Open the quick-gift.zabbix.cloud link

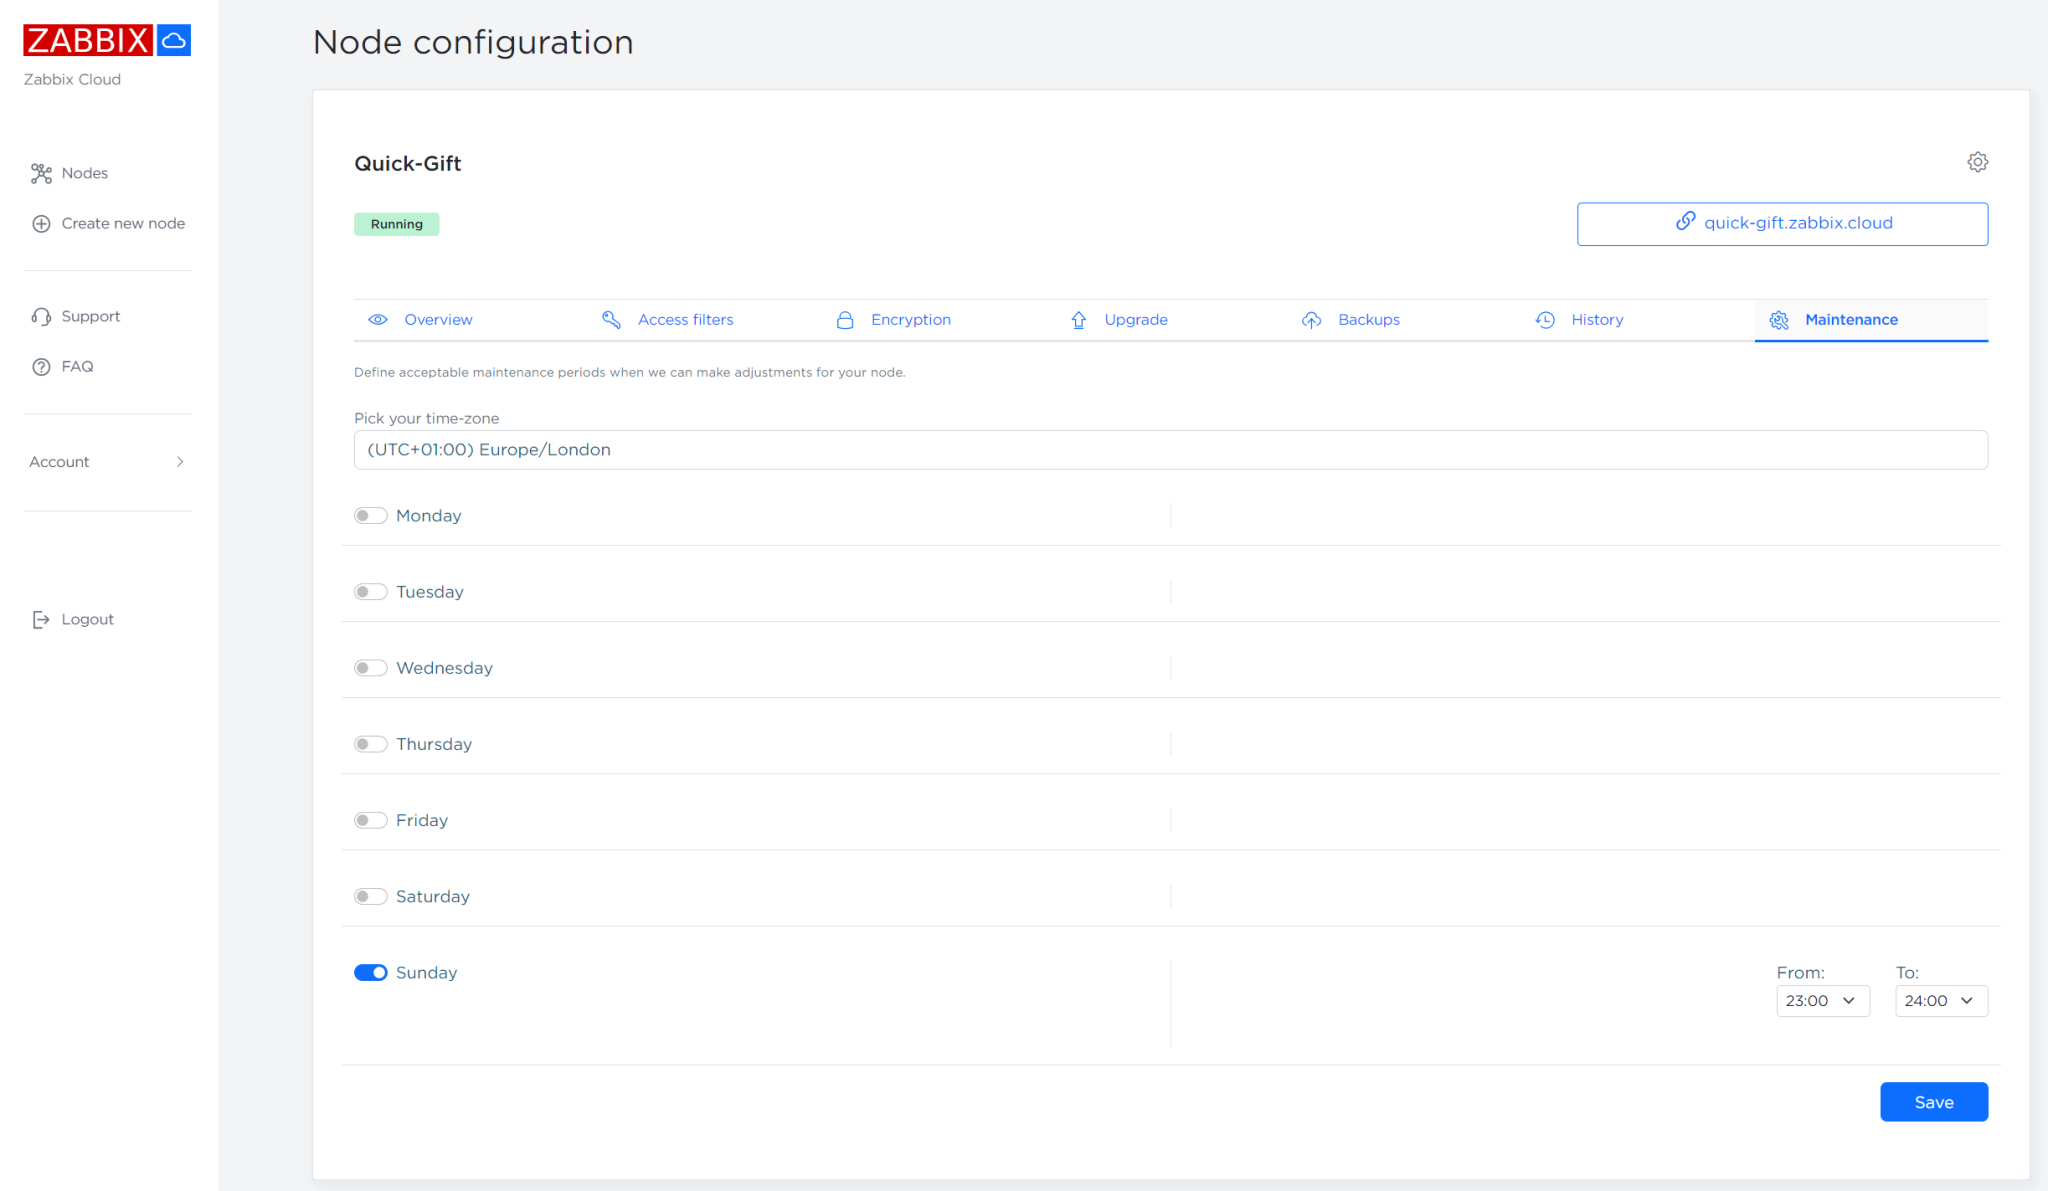tap(1782, 223)
